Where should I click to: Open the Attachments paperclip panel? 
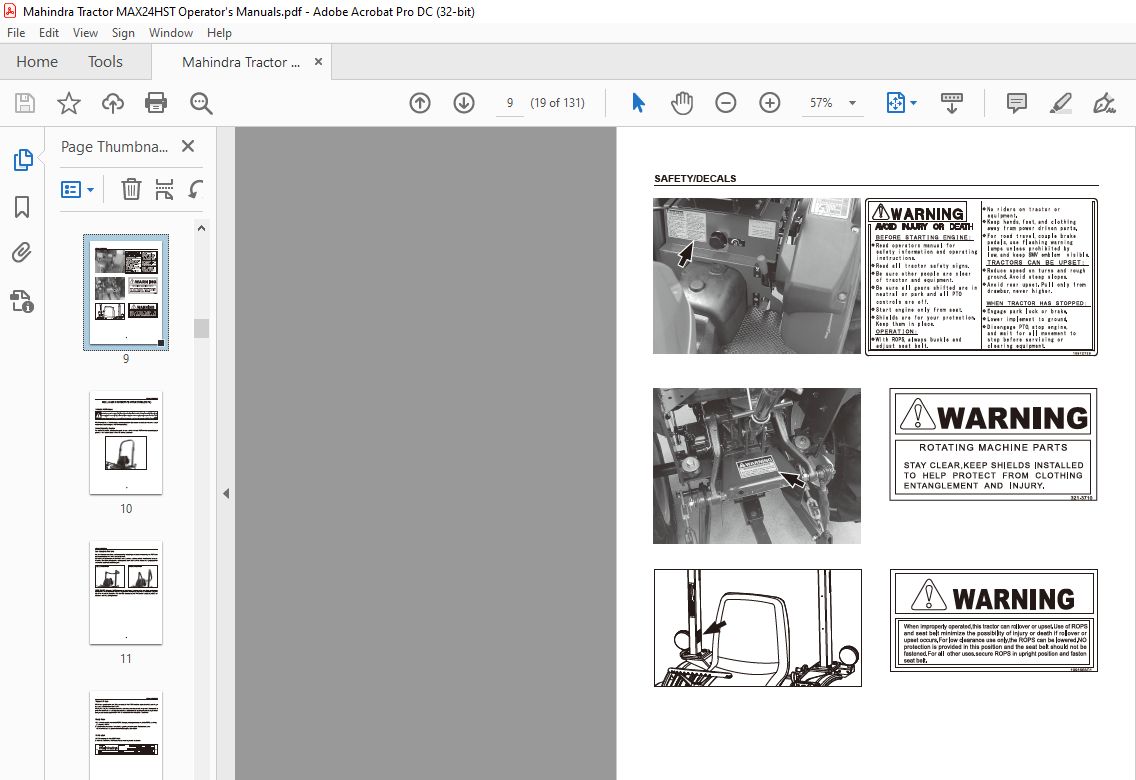point(22,253)
